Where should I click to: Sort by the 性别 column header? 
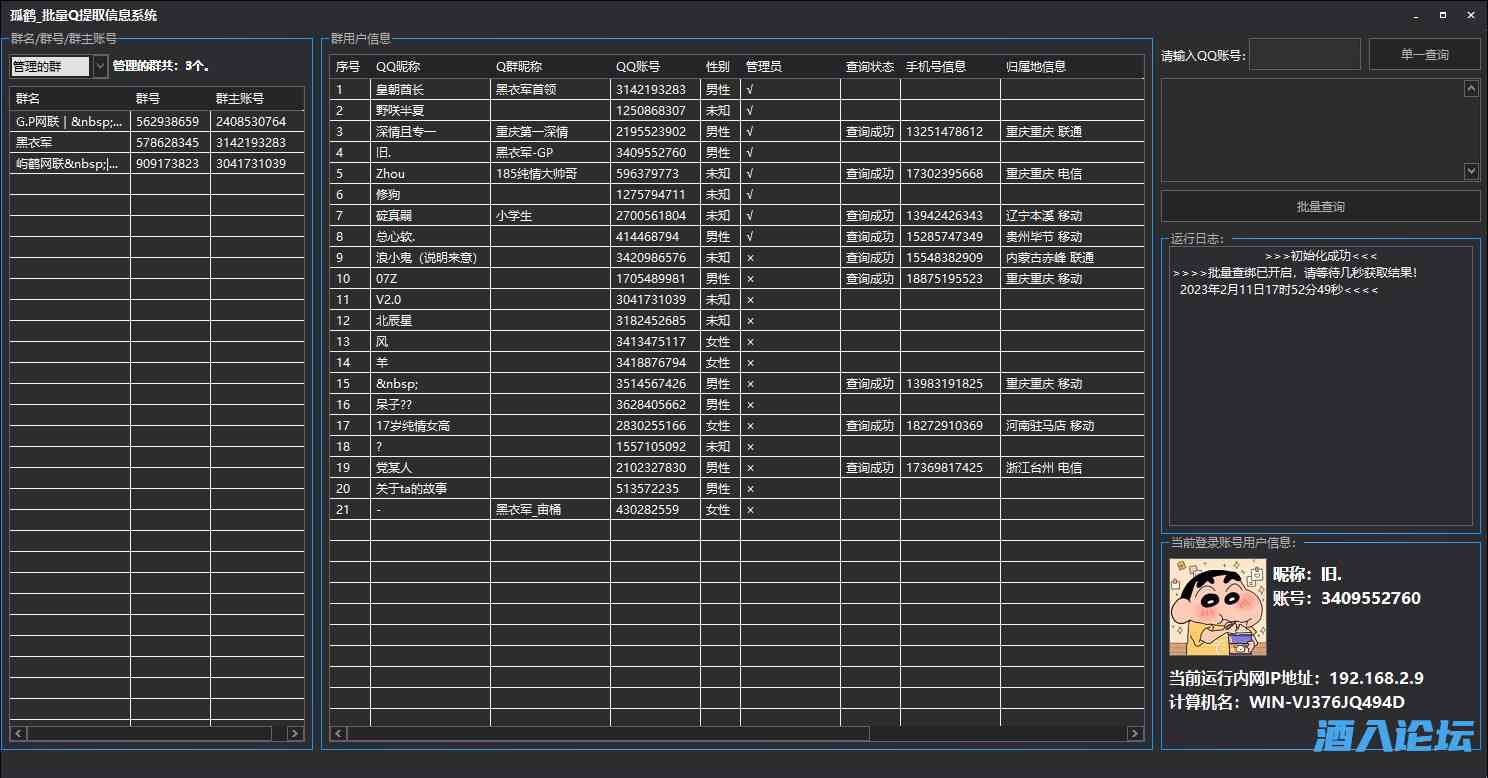pyautogui.click(x=718, y=67)
